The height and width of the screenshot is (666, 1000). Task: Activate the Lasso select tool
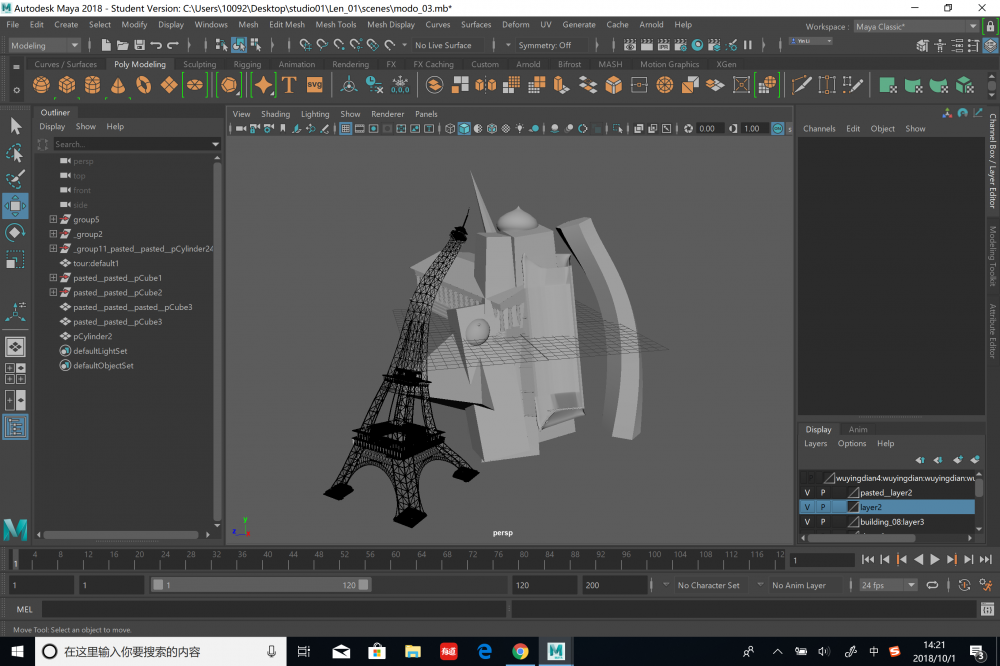point(15,153)
